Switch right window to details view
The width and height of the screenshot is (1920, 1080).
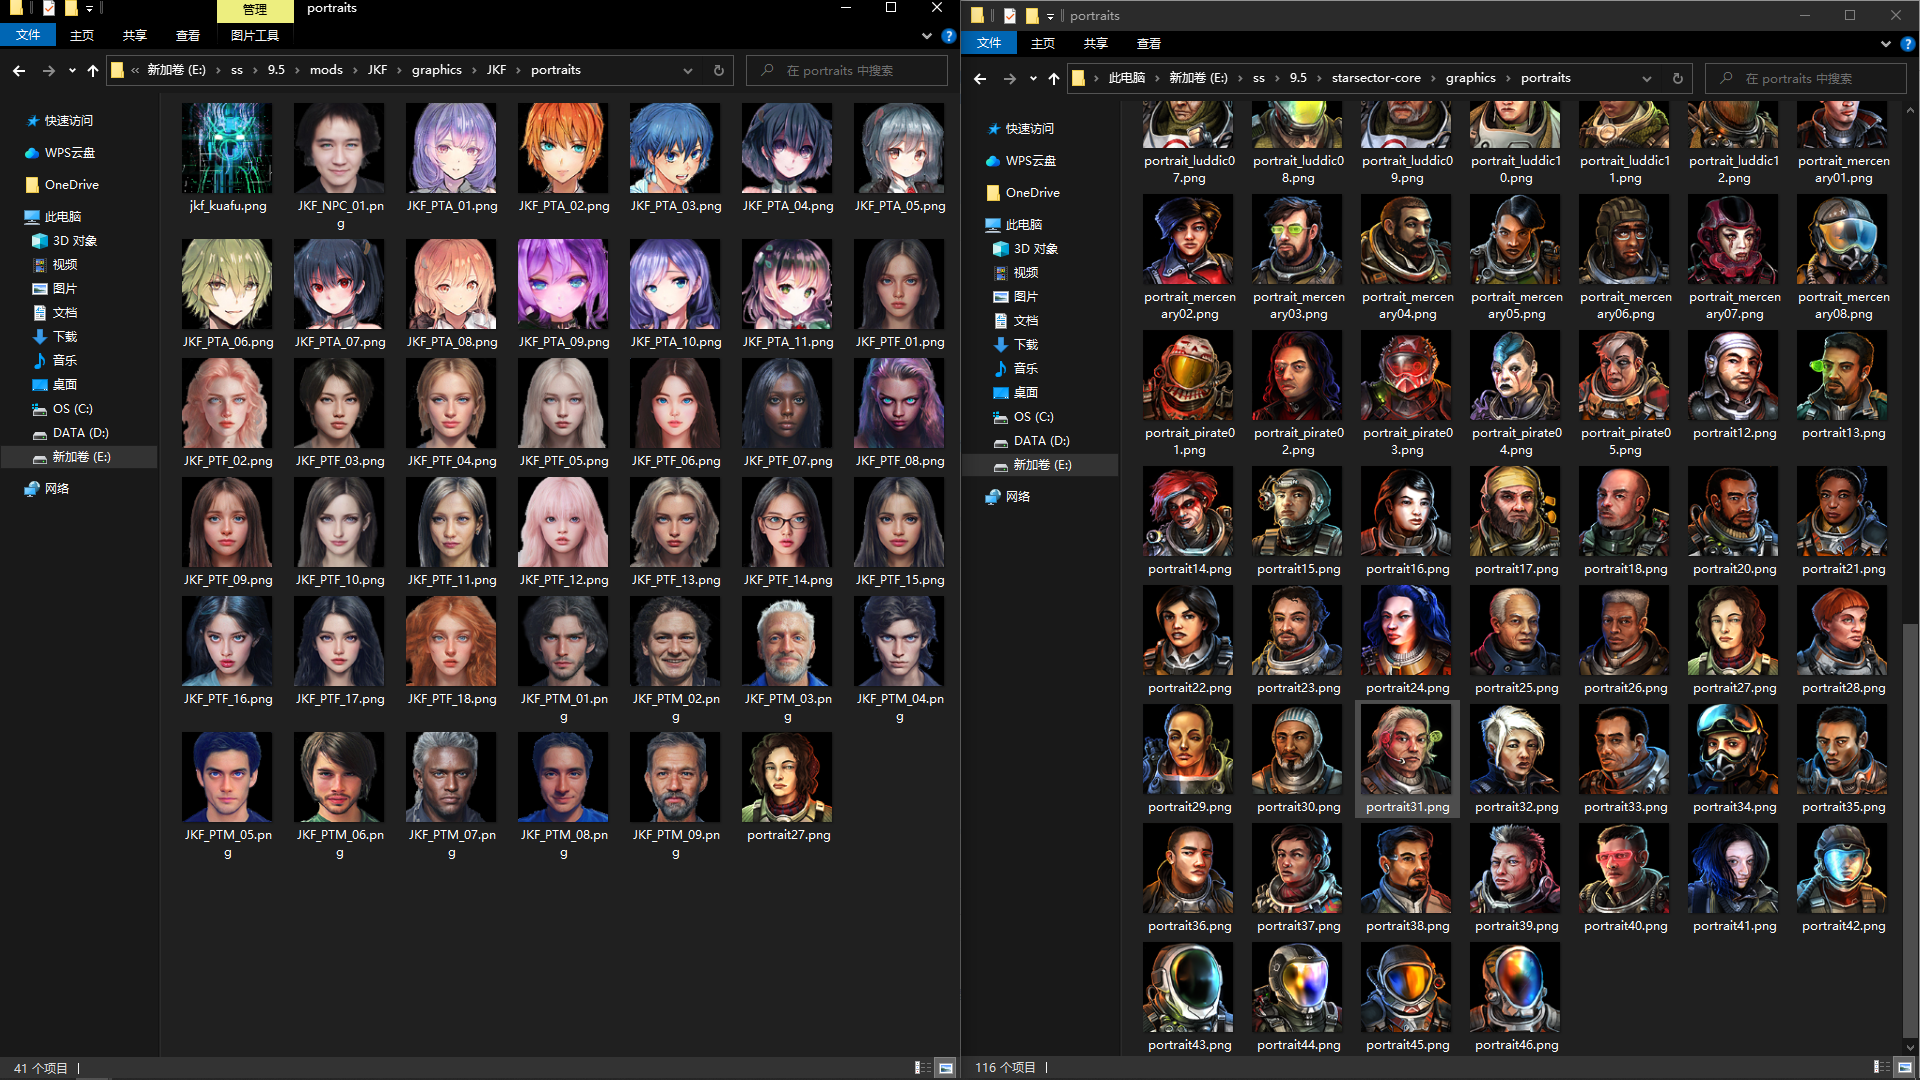pyautogui.click(x=1880, y=1068)
